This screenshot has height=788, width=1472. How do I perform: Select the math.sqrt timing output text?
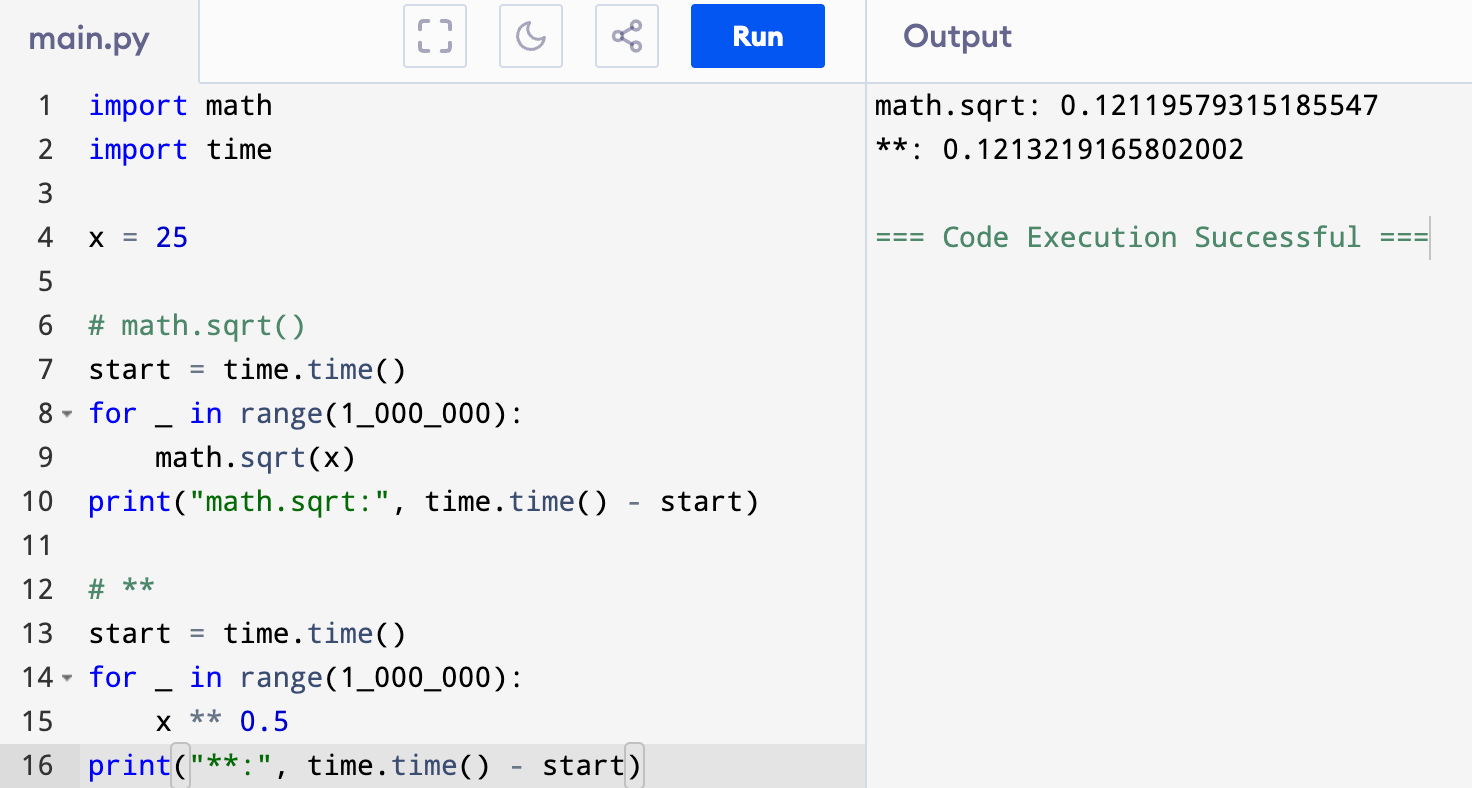coord(1125,104)
